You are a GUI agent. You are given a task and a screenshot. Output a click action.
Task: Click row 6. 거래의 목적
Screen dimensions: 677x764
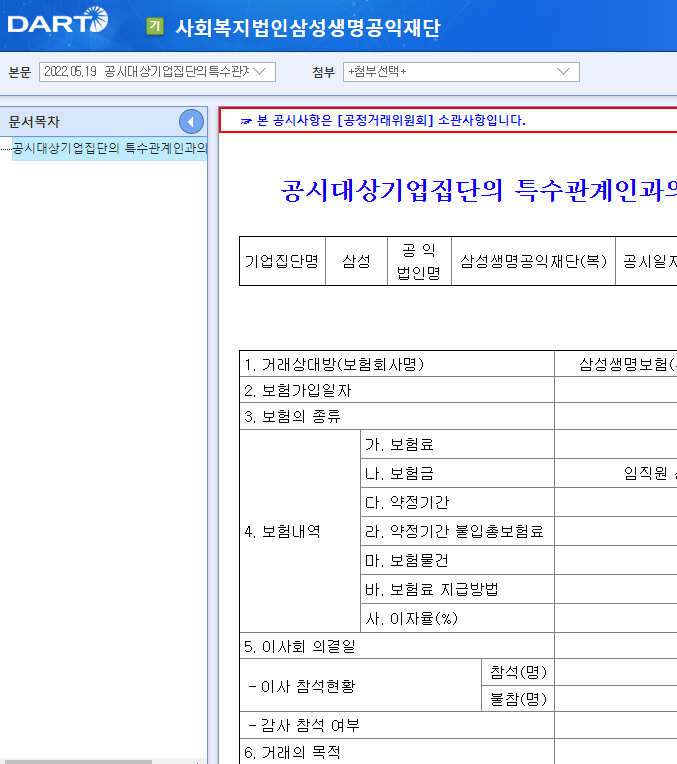pyautogui.click(x=397, y=752)
